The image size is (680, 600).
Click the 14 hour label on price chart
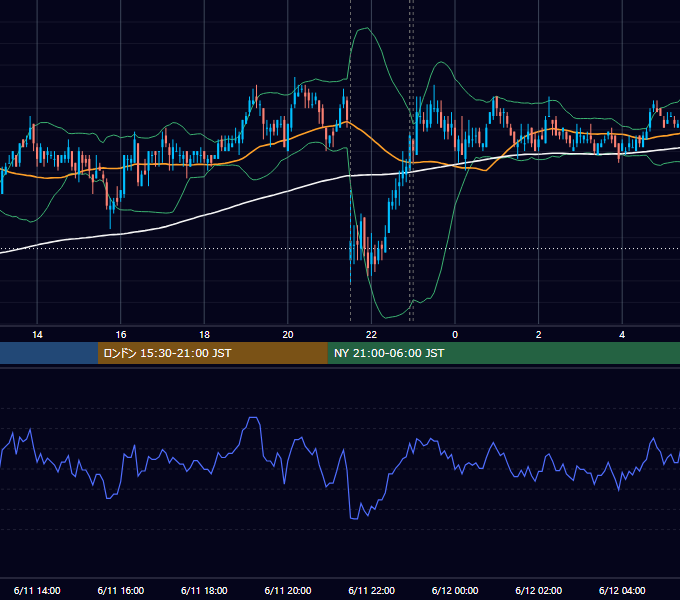point(37,335)
